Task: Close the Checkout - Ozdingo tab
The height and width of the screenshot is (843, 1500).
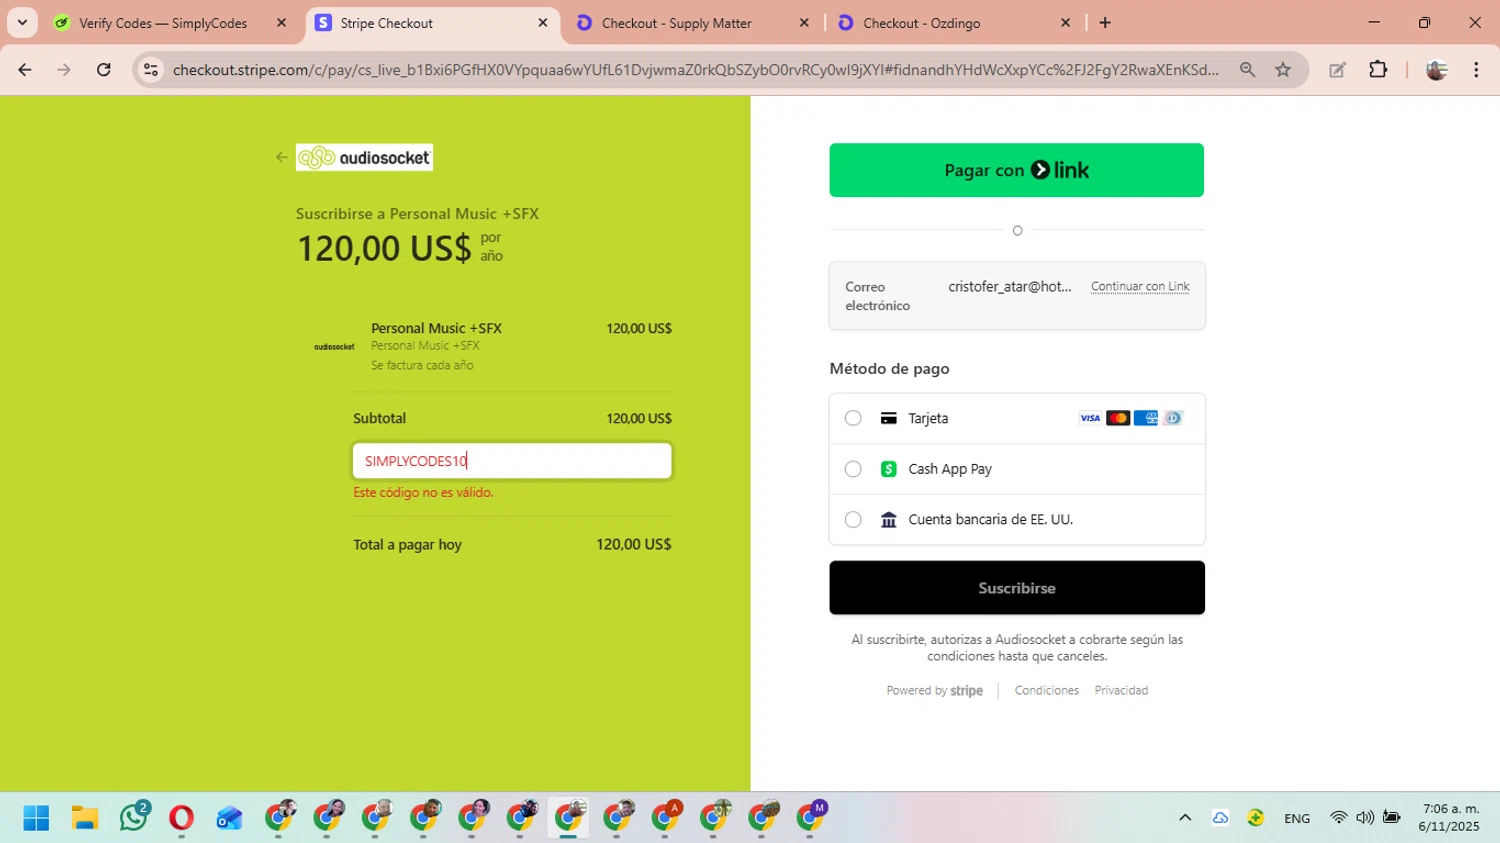Action: (1065, 23)
